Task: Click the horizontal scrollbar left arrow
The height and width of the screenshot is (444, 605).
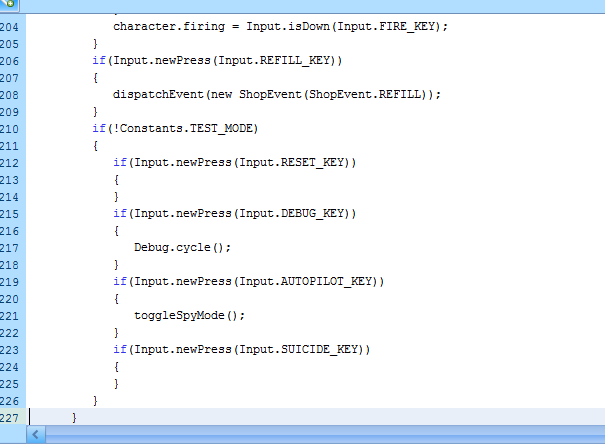Action: (x=35, y=435)
